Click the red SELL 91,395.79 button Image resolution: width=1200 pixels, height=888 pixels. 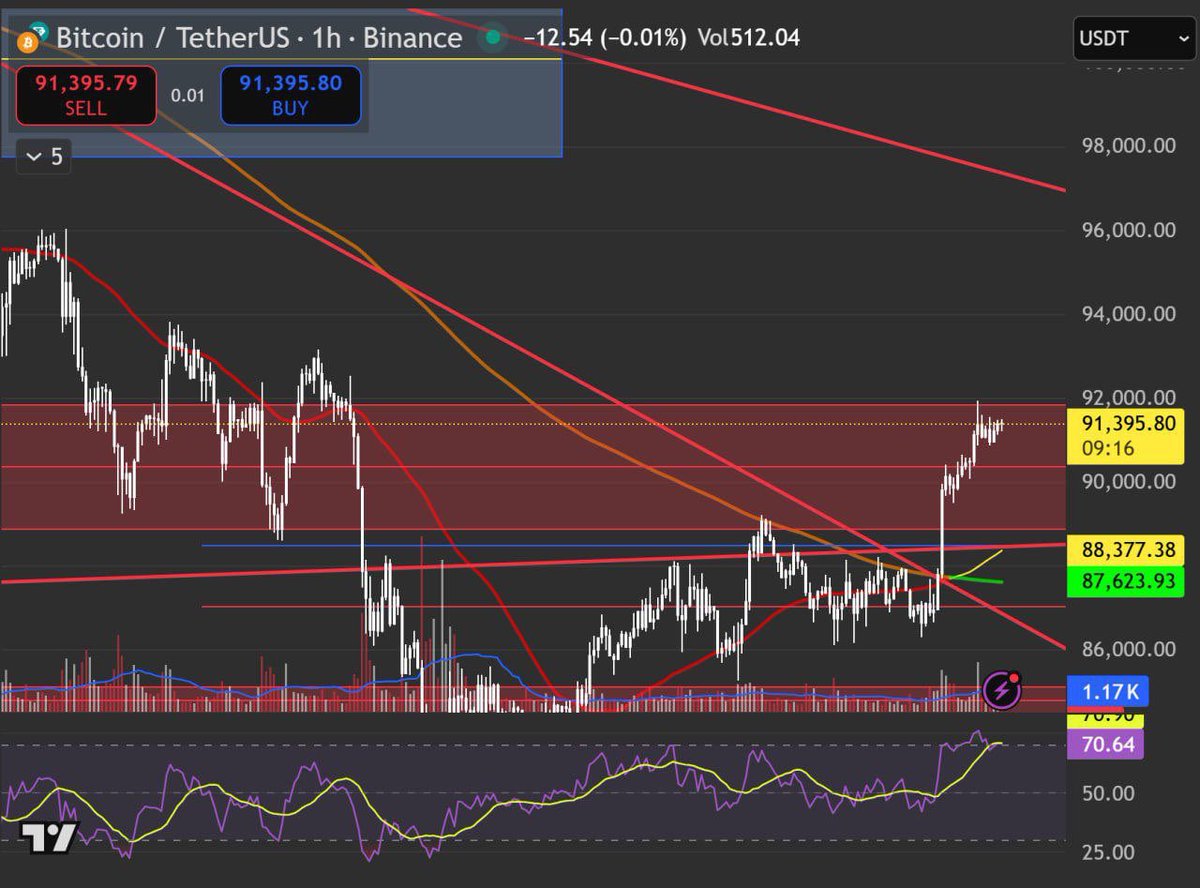click(x=86, y=96)
